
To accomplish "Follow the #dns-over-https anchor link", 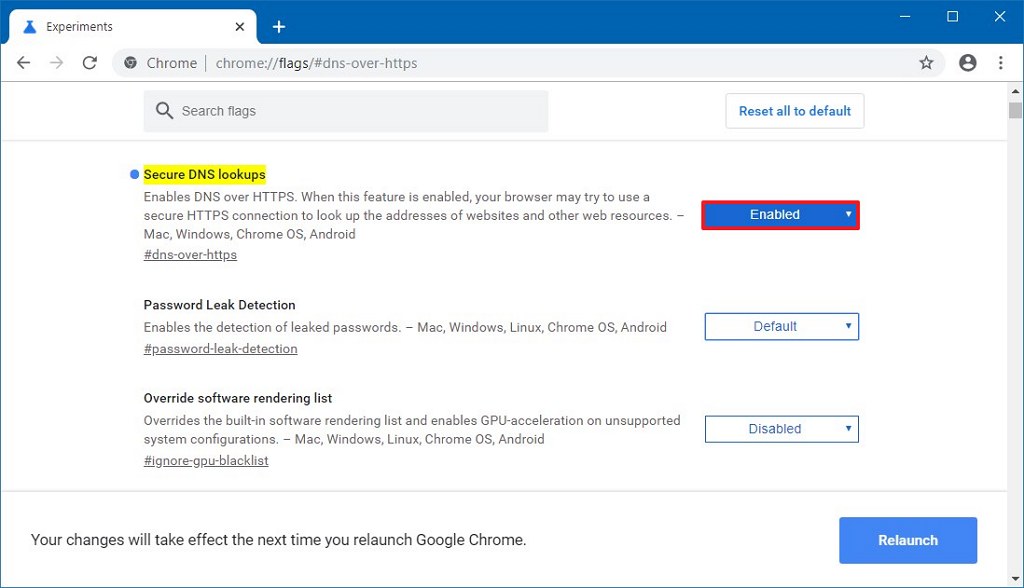I will (190, 255).
